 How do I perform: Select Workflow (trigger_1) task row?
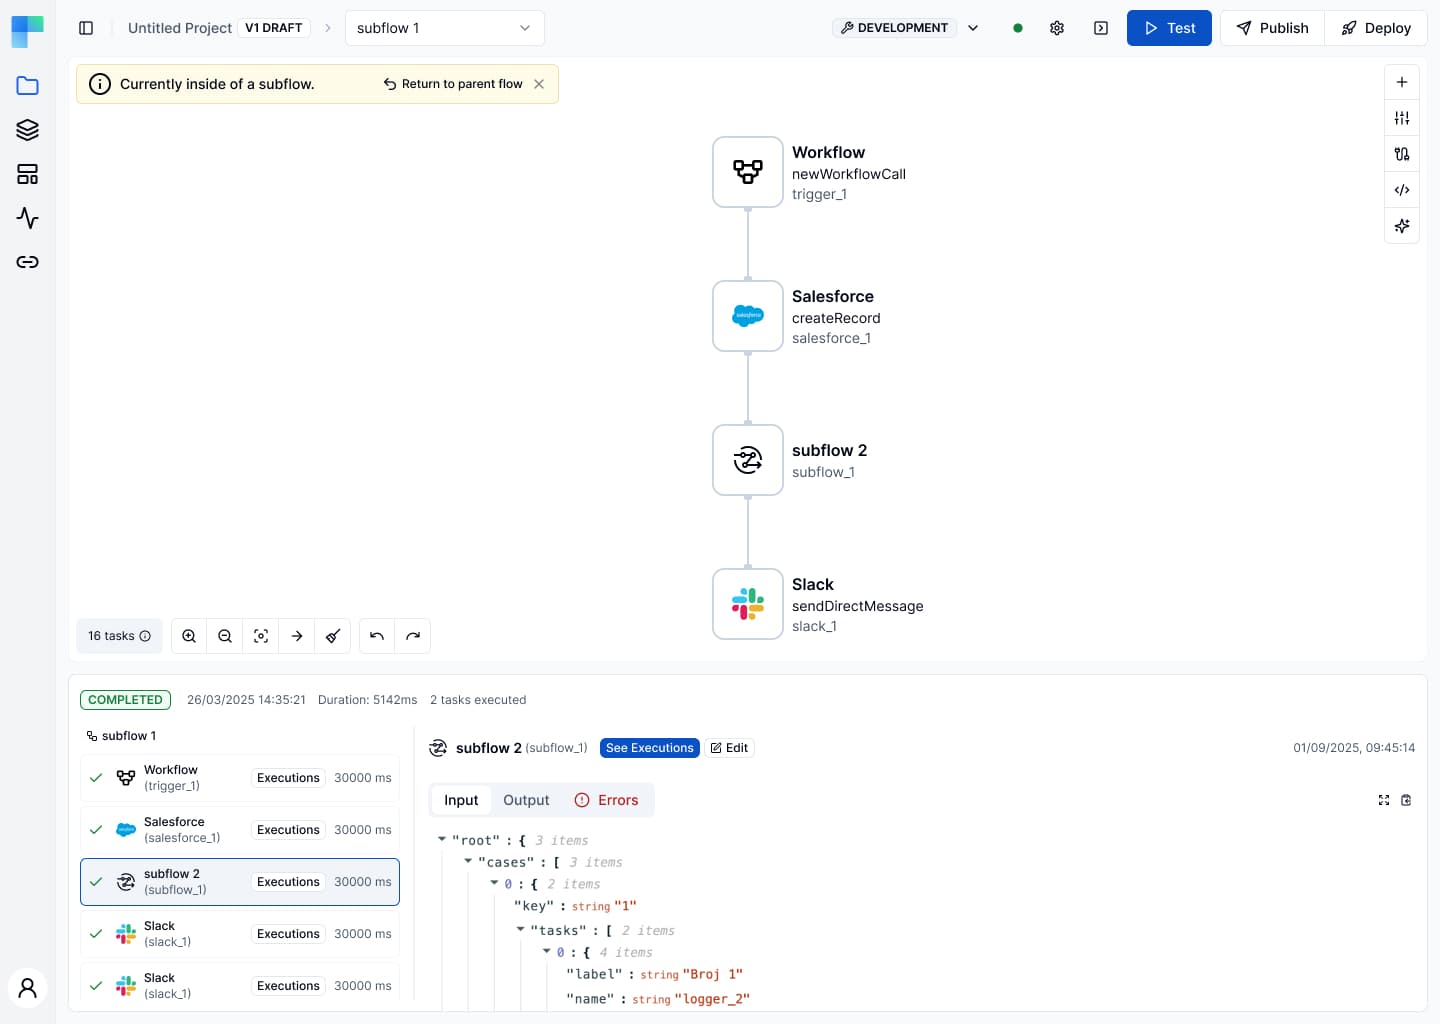pos(240,778)
